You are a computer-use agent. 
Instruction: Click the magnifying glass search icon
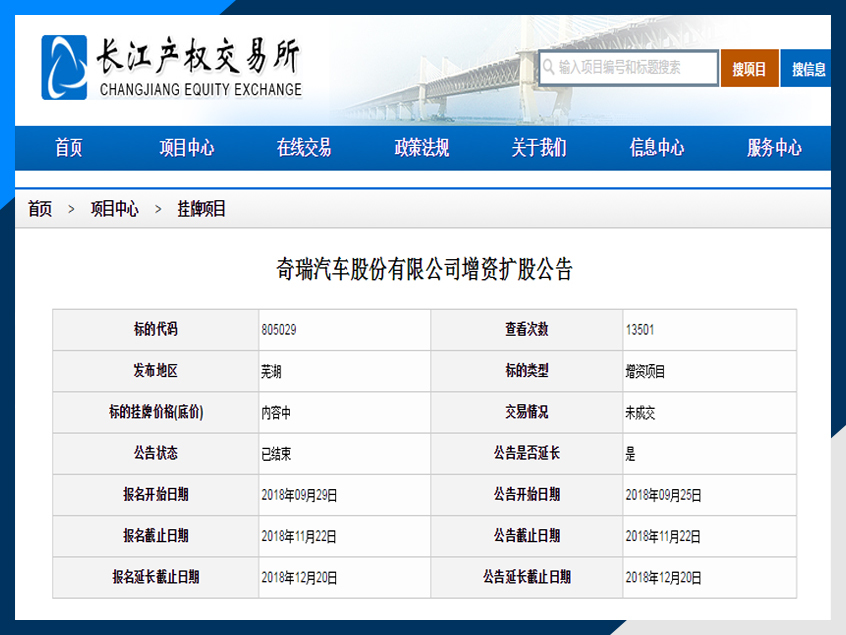548,68
